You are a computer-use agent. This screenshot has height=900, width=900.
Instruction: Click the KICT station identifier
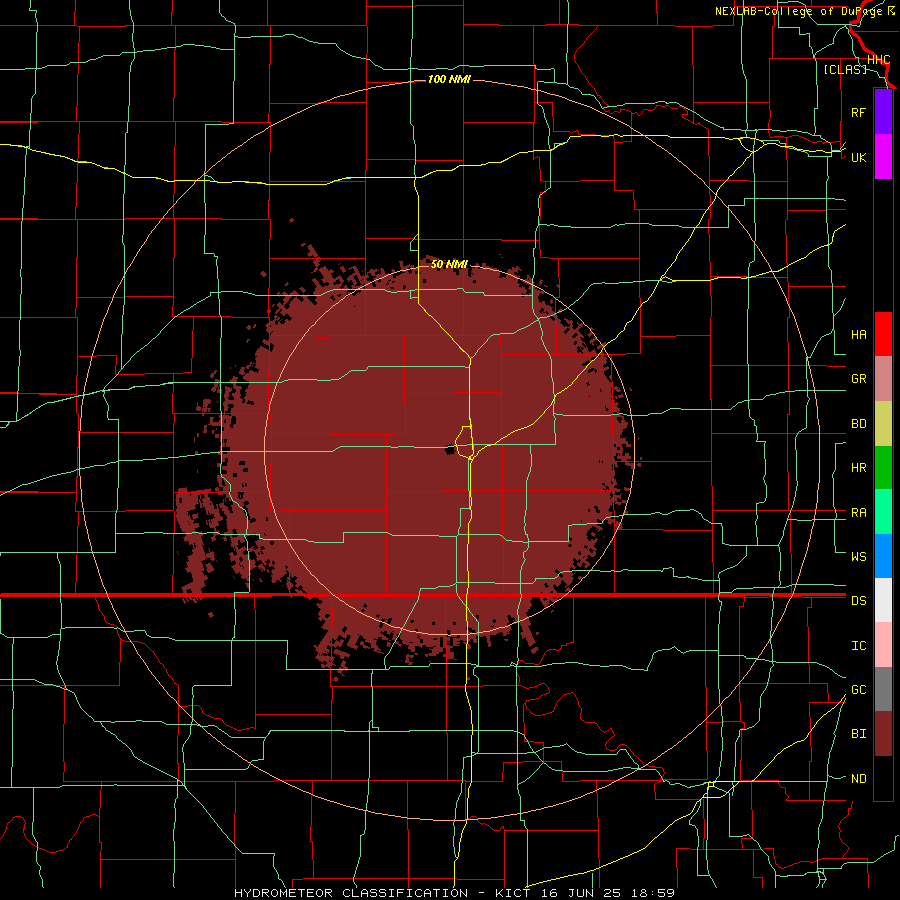[x=514, y=893]
